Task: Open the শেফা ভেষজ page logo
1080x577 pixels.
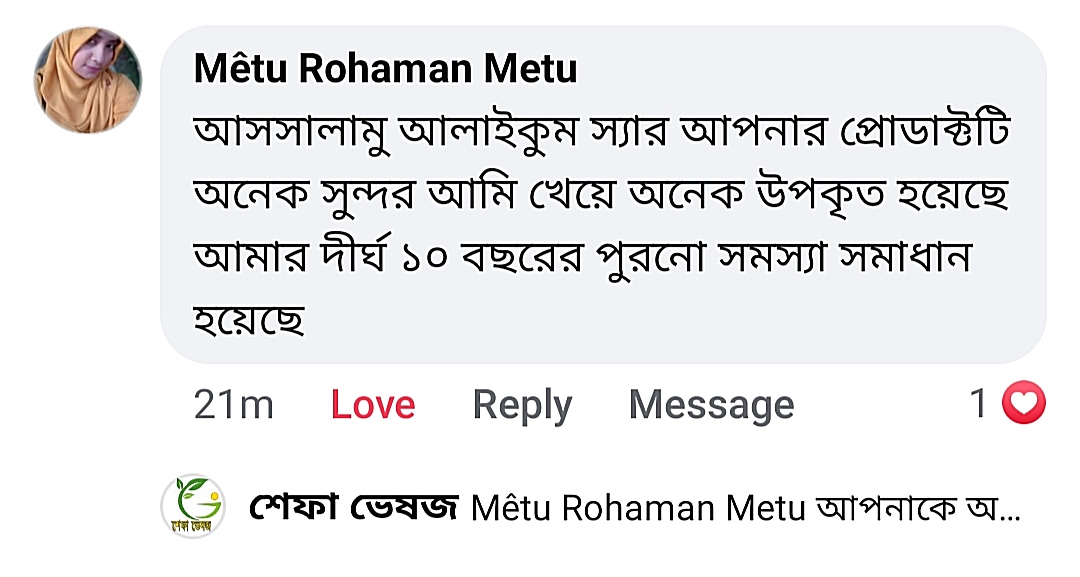Action: click(193, 506)
